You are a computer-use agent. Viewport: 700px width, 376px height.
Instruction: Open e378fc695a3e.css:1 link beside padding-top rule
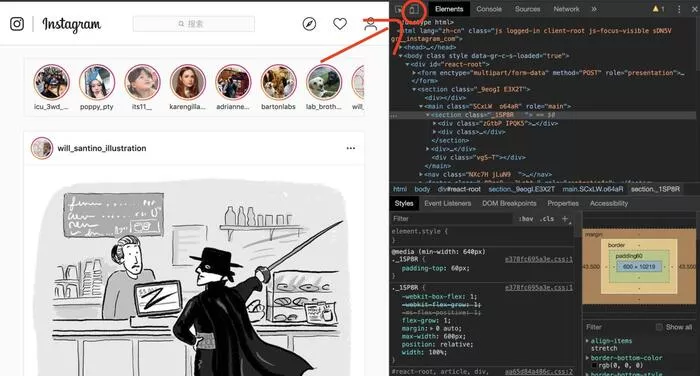538,259
